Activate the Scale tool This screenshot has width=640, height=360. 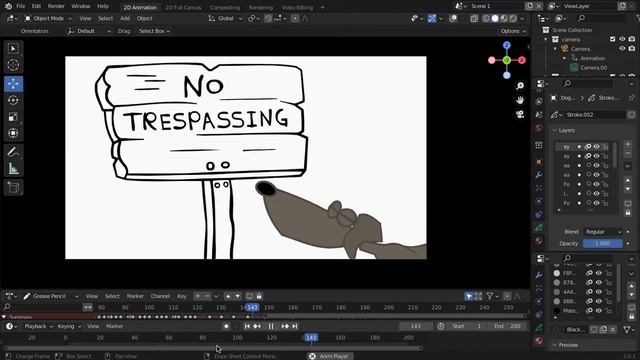coord(13,117)
